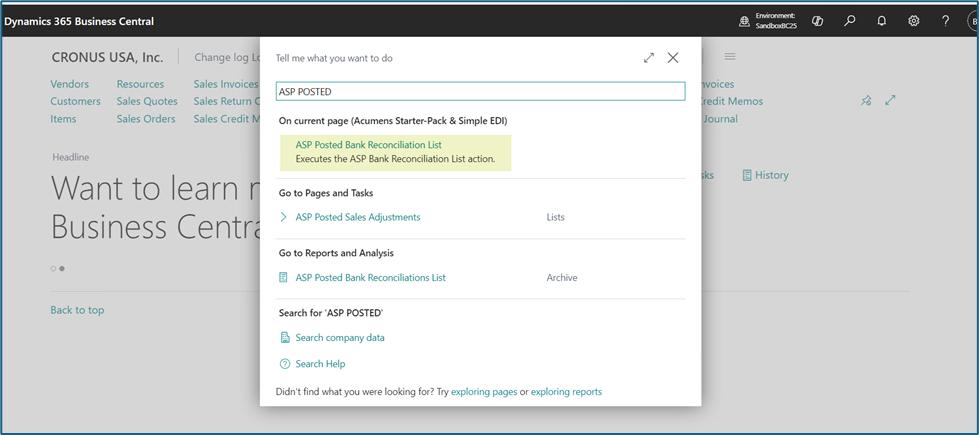The height and width of the screenshot is (435, 979).
Task: Click the search text field containing ASP POSTED
Action: tap(480, 91)
